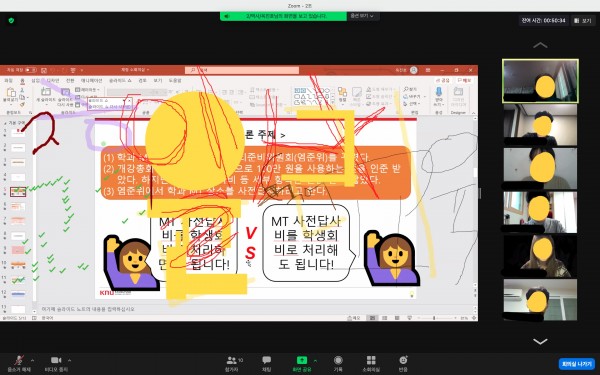The width and height of the screenshot is (600, 375).
Task: Click the PowerPoint user account avatar
Action: point(414,70)
